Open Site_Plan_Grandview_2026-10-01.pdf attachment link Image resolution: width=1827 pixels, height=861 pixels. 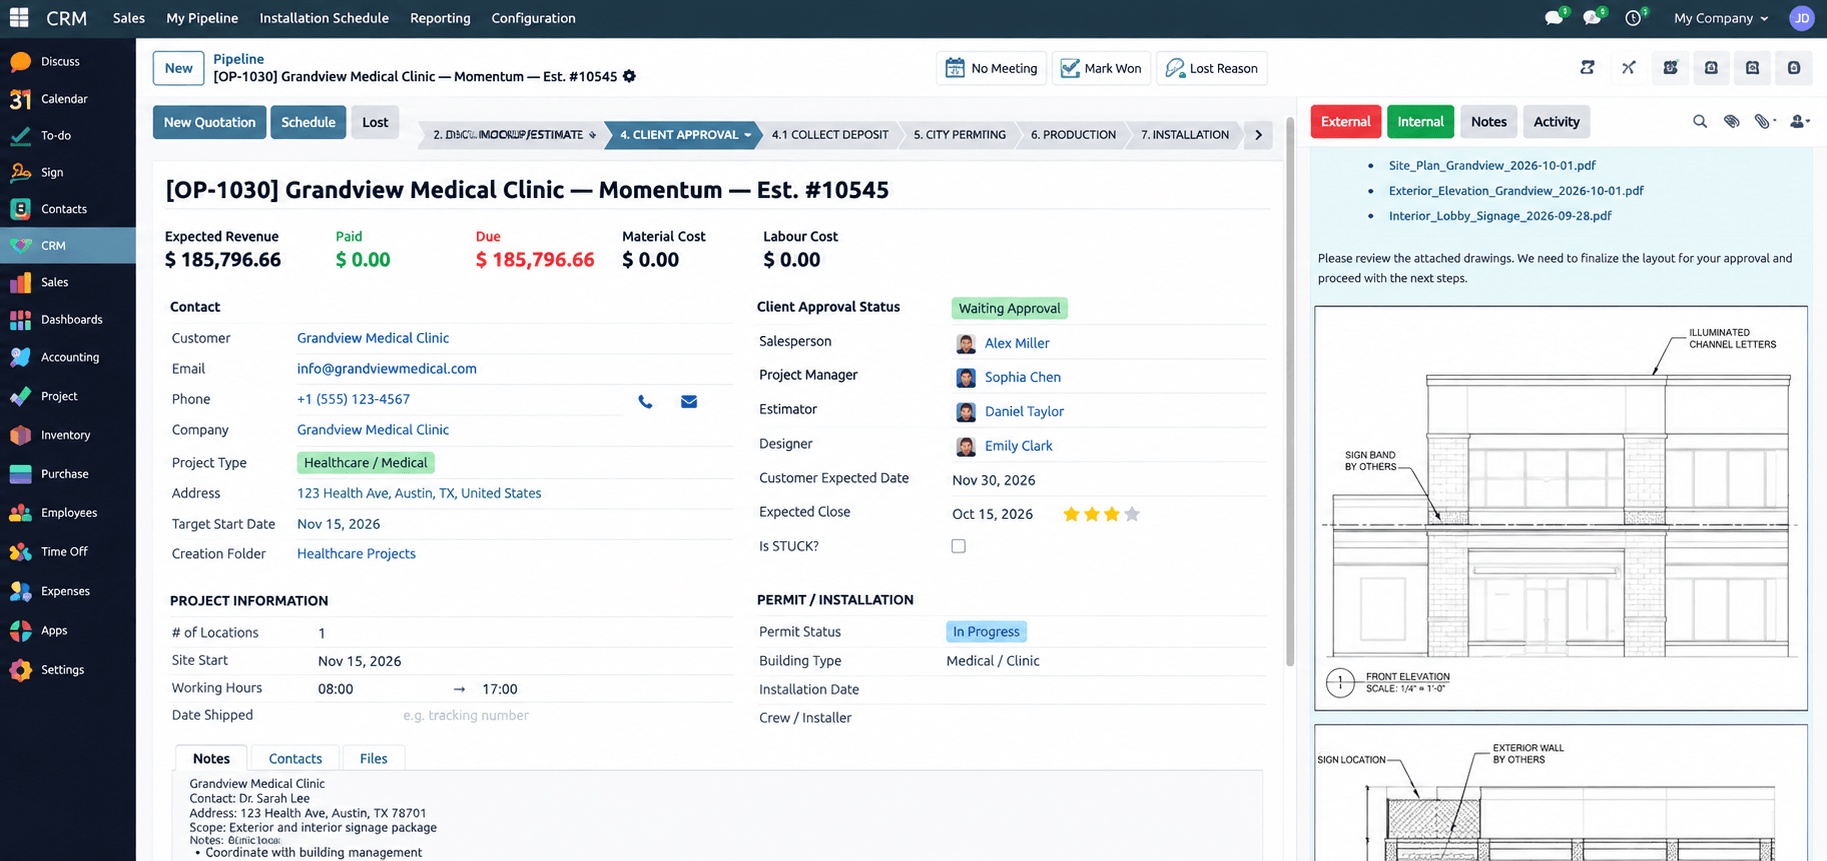tap(1491, 165)
